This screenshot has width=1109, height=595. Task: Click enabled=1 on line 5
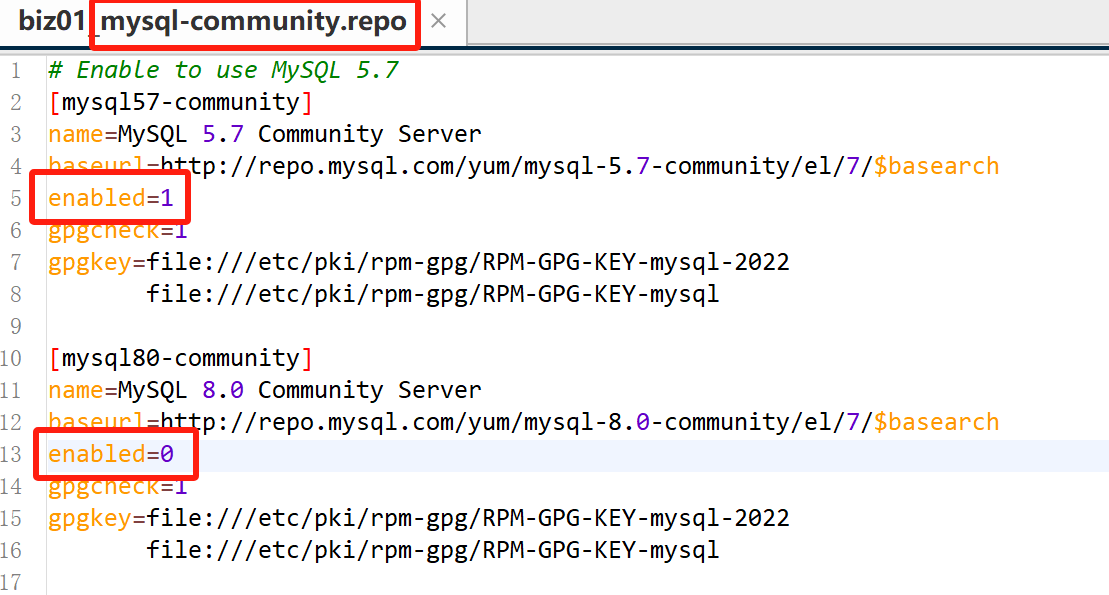coord(110,198)
